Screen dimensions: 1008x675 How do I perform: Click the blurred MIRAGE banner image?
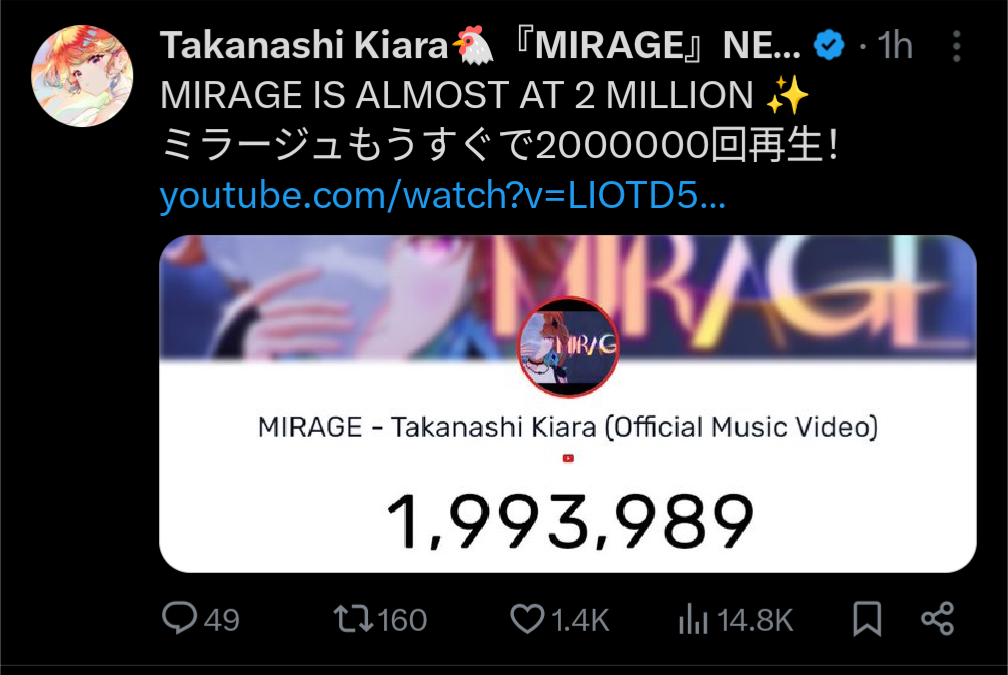[x=568, y=296]
